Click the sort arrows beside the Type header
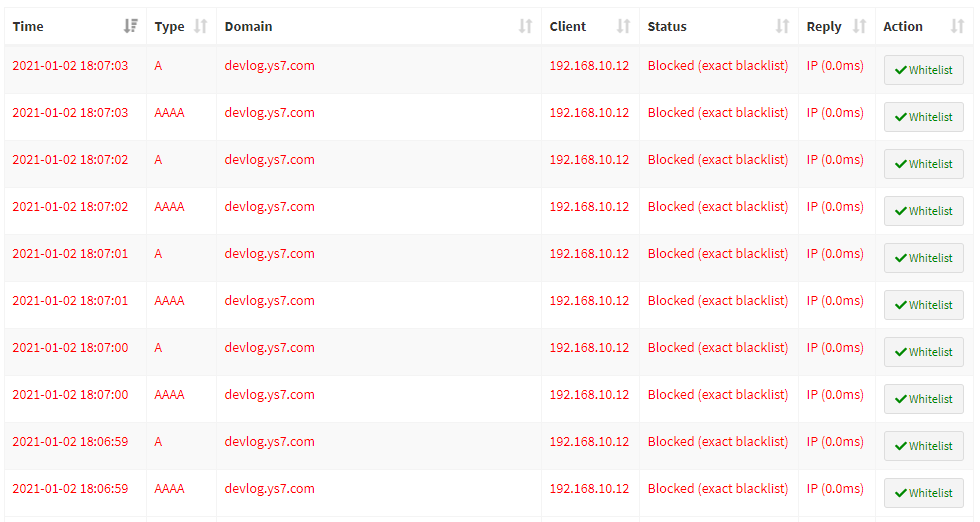Viewport: 980px width, 522px height. tap(200, 27)
